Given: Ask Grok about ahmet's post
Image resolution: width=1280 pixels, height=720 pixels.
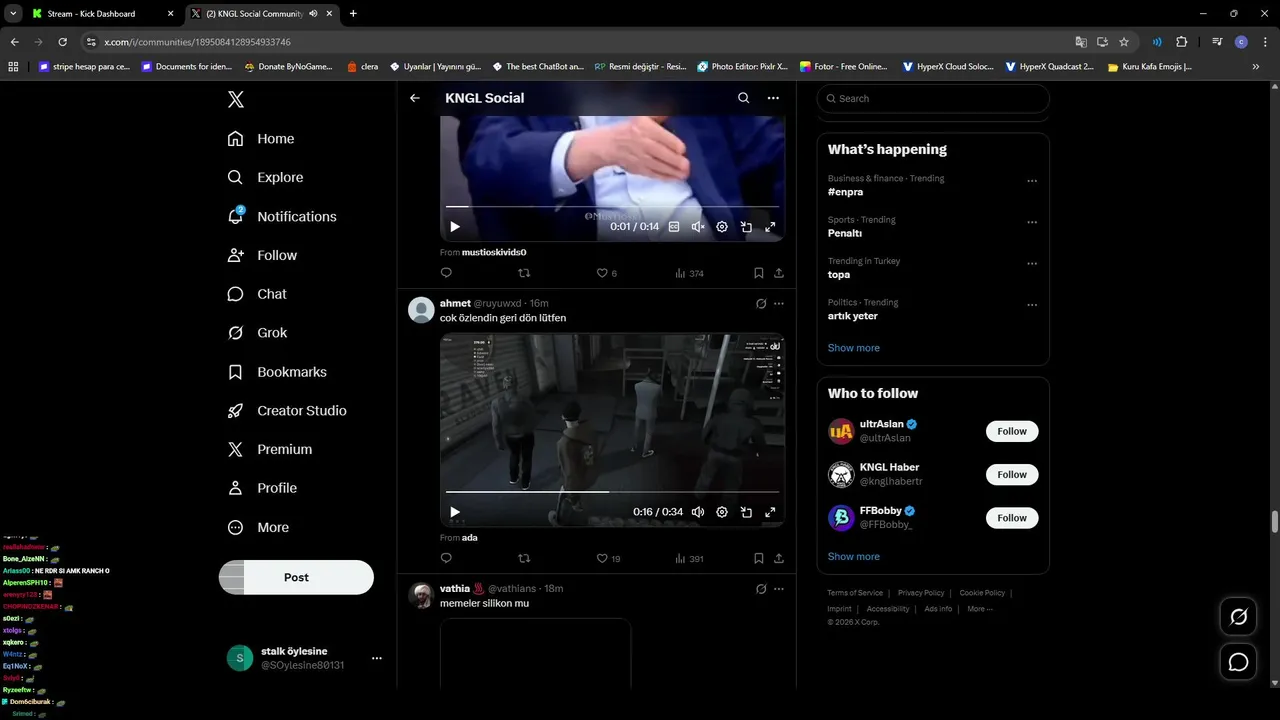Looking at the screenshot, I should pyautogui.click(x=761, y=303).
